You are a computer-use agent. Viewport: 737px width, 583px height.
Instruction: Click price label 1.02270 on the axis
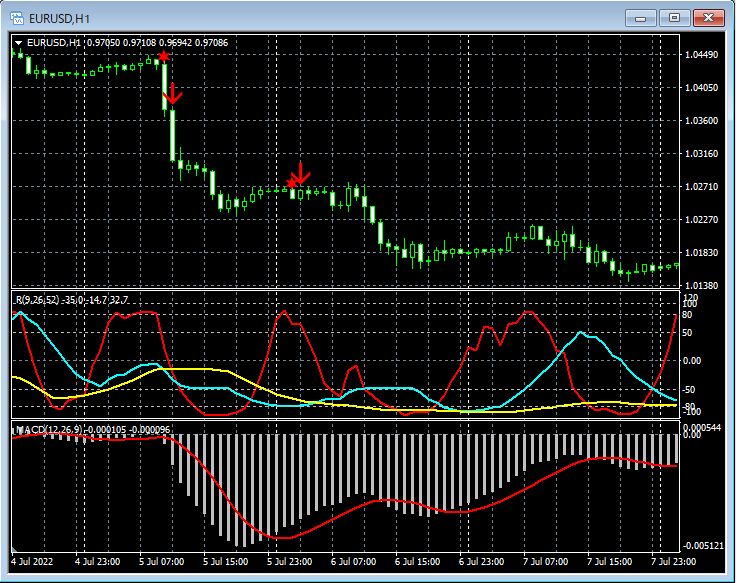[702, 220]
